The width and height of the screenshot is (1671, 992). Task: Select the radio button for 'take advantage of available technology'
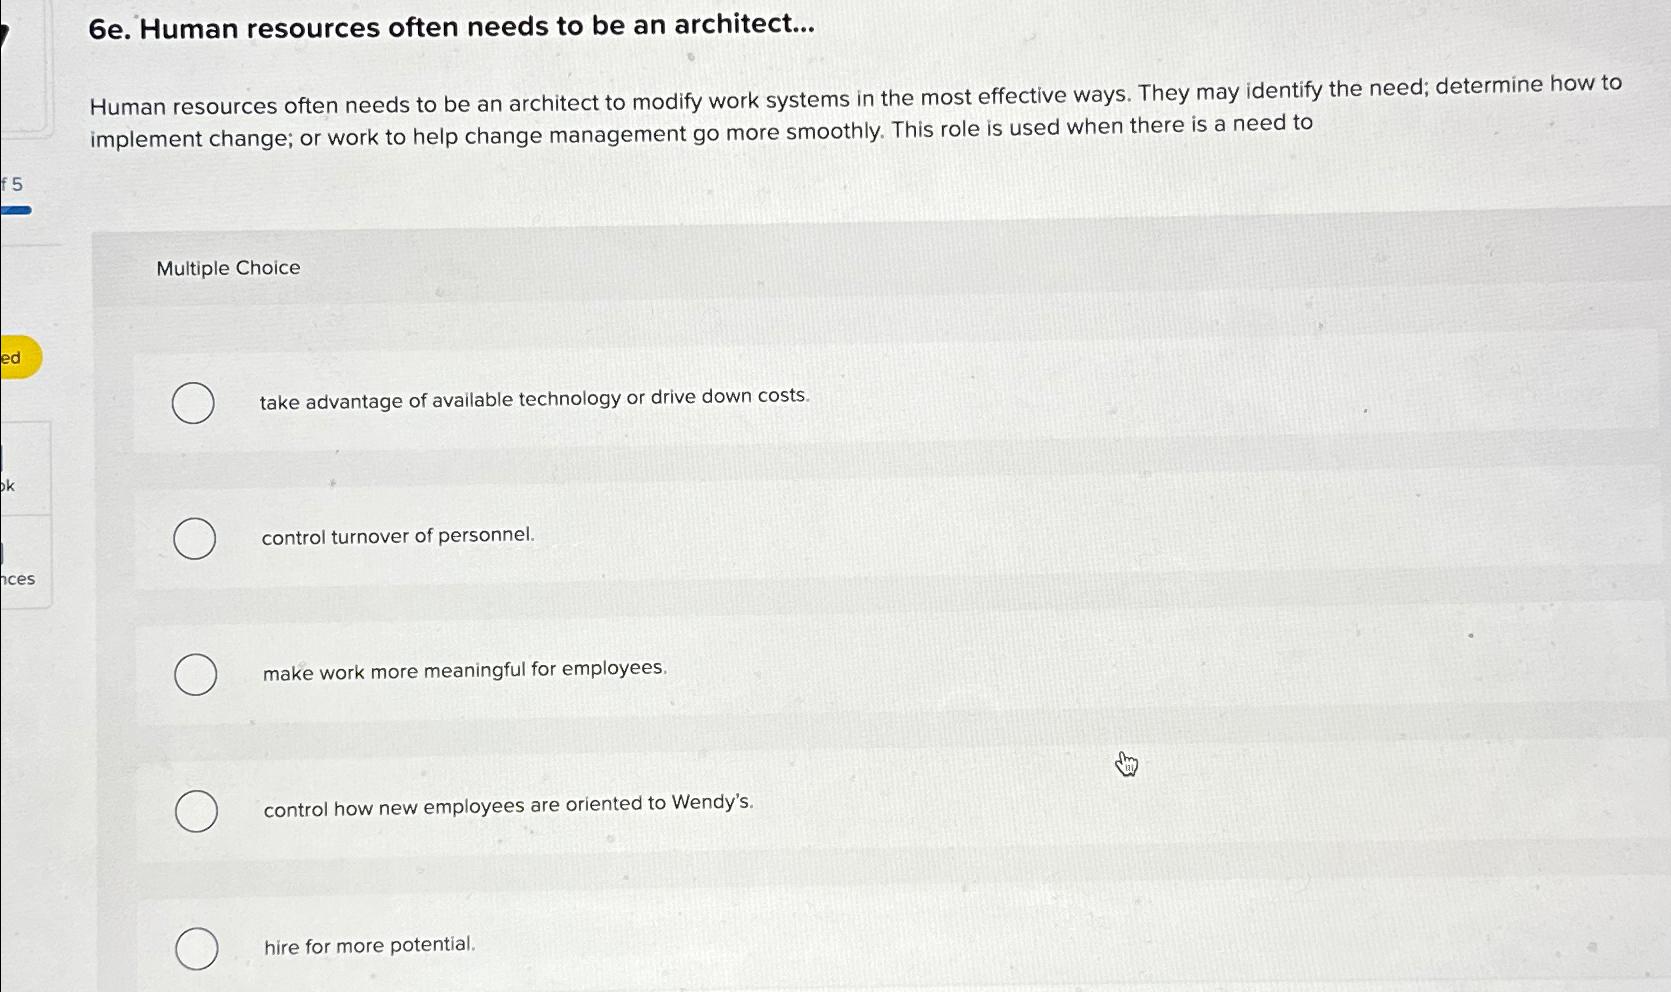click(x=194, y=403)
